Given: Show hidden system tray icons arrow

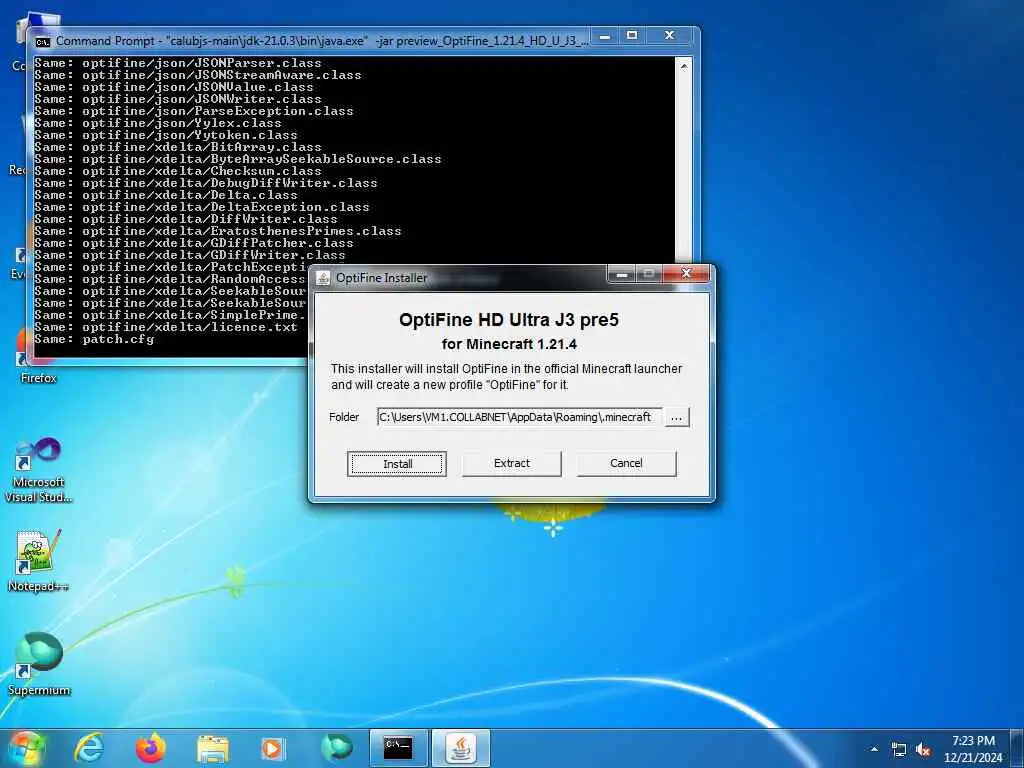Looking at the screenshot, I should click(874, 749).
